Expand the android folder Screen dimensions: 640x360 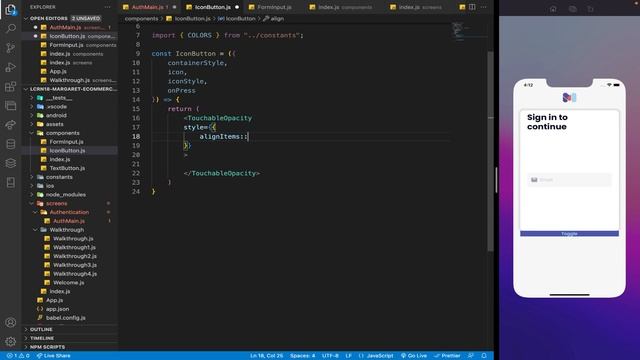pyautogui.click(x=56, y=116)
